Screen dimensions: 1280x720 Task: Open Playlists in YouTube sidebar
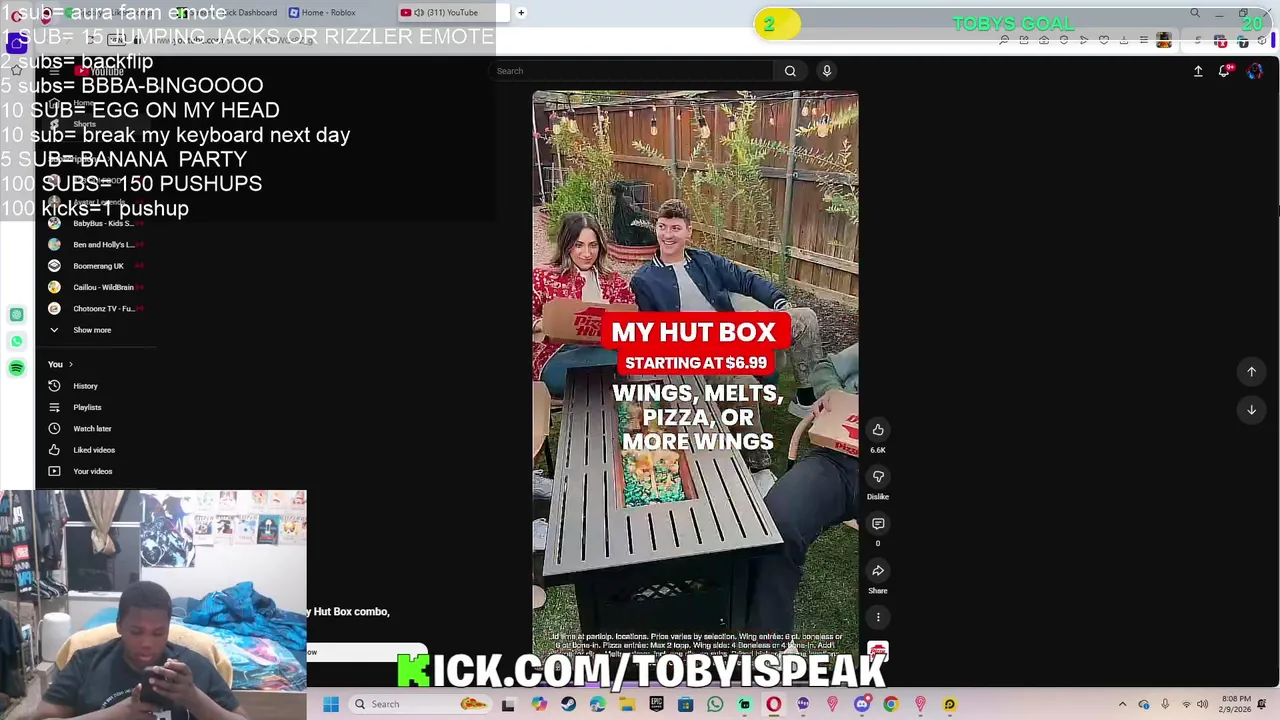coord(87,407)
